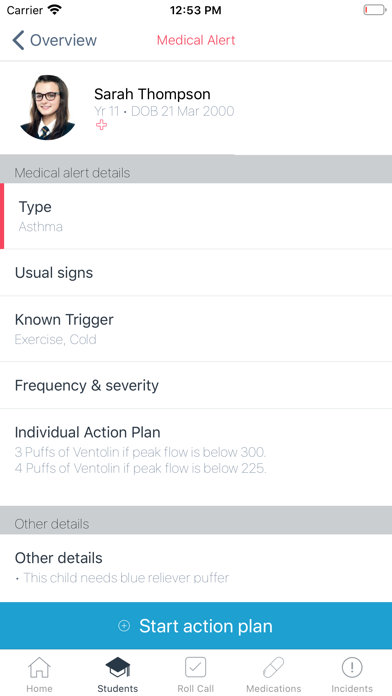Tap the pink medical cross icon
The height and width of the screenshot is (696, 392).
click(x=101, y=125)
